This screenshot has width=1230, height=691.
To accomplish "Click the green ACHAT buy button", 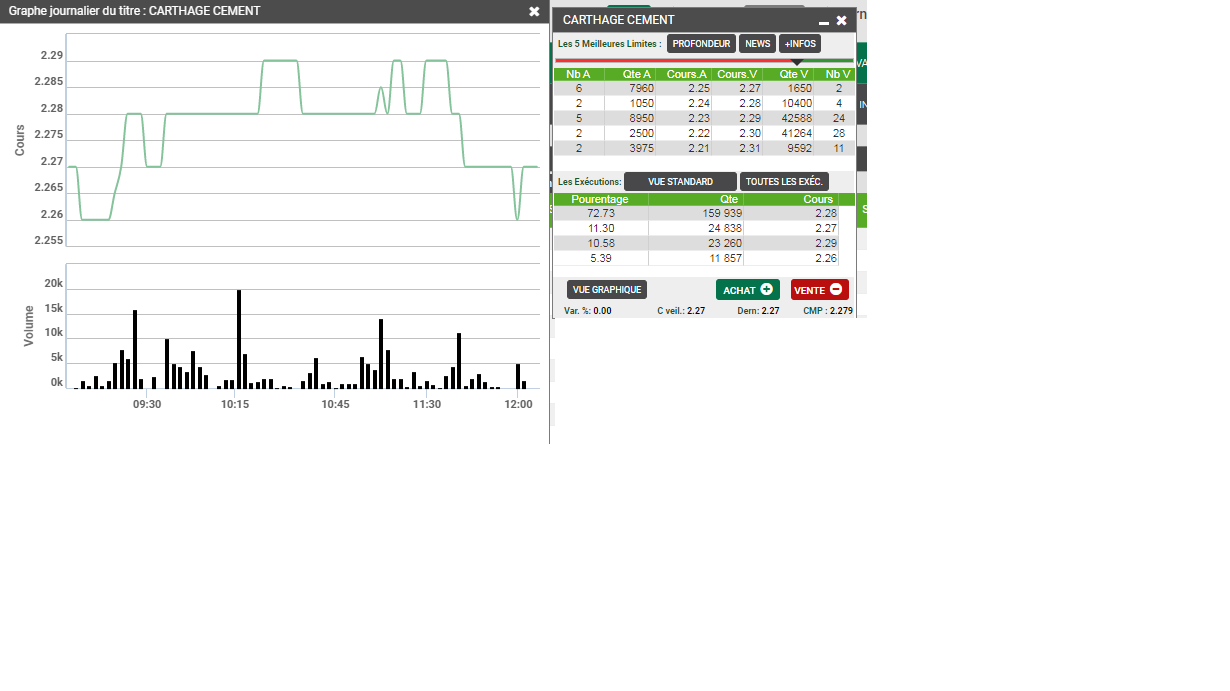I will [x=748, y=290].
